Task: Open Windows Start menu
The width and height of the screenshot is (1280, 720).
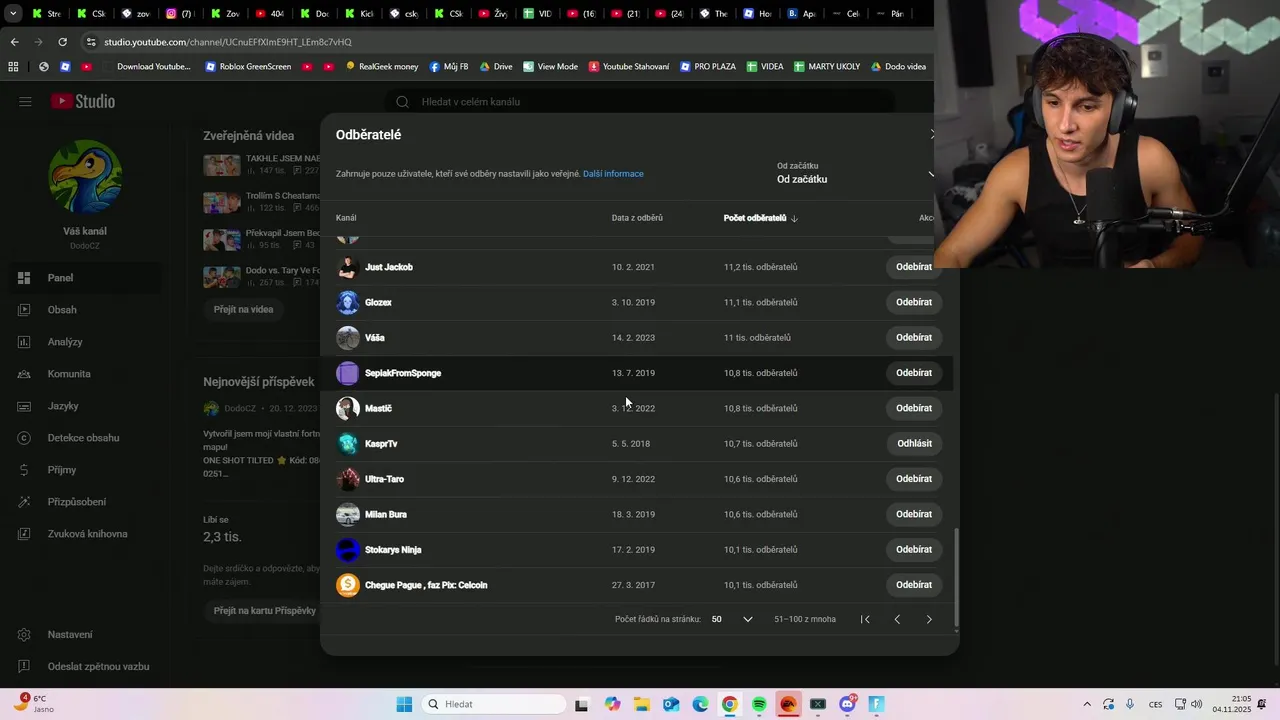Action: (x=404, y=704)
